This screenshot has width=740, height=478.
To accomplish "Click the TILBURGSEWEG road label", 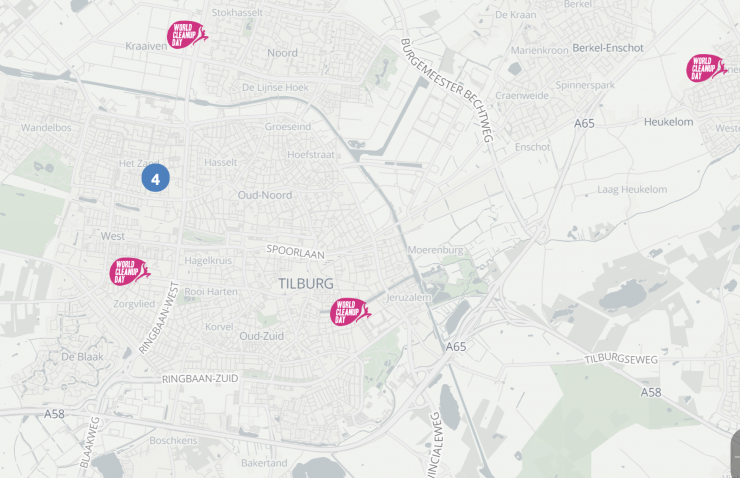I will 621,359.
